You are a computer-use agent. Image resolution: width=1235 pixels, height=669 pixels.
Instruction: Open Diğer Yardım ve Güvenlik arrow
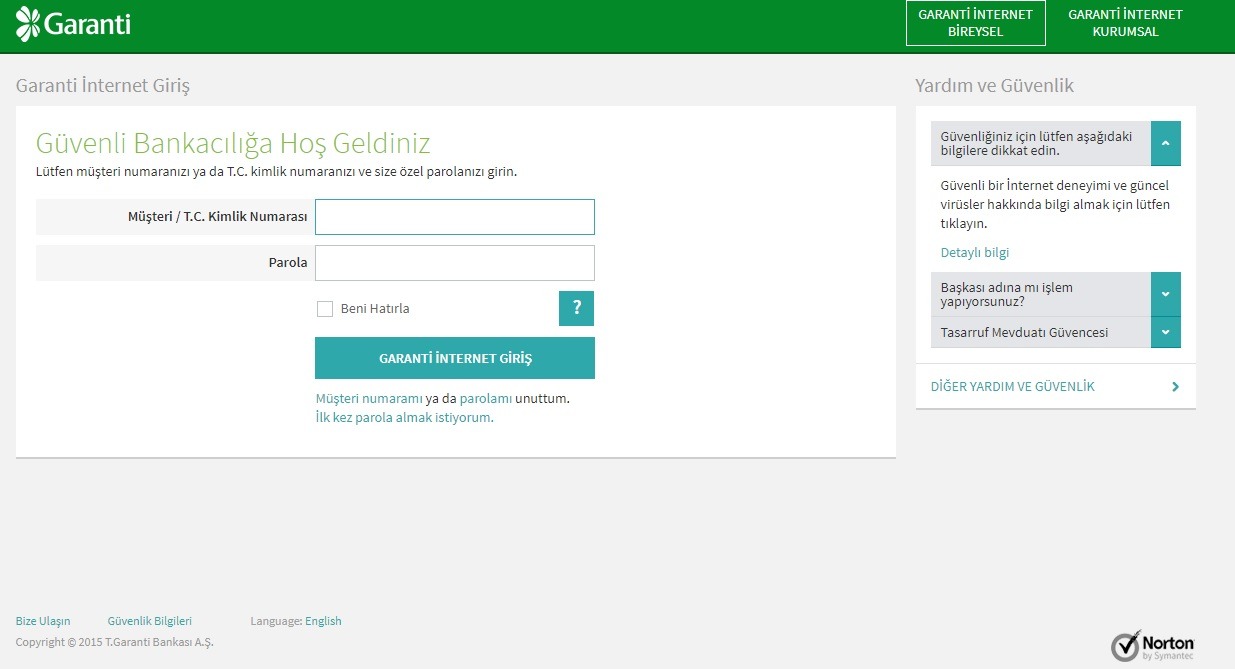coord(1175,386)
